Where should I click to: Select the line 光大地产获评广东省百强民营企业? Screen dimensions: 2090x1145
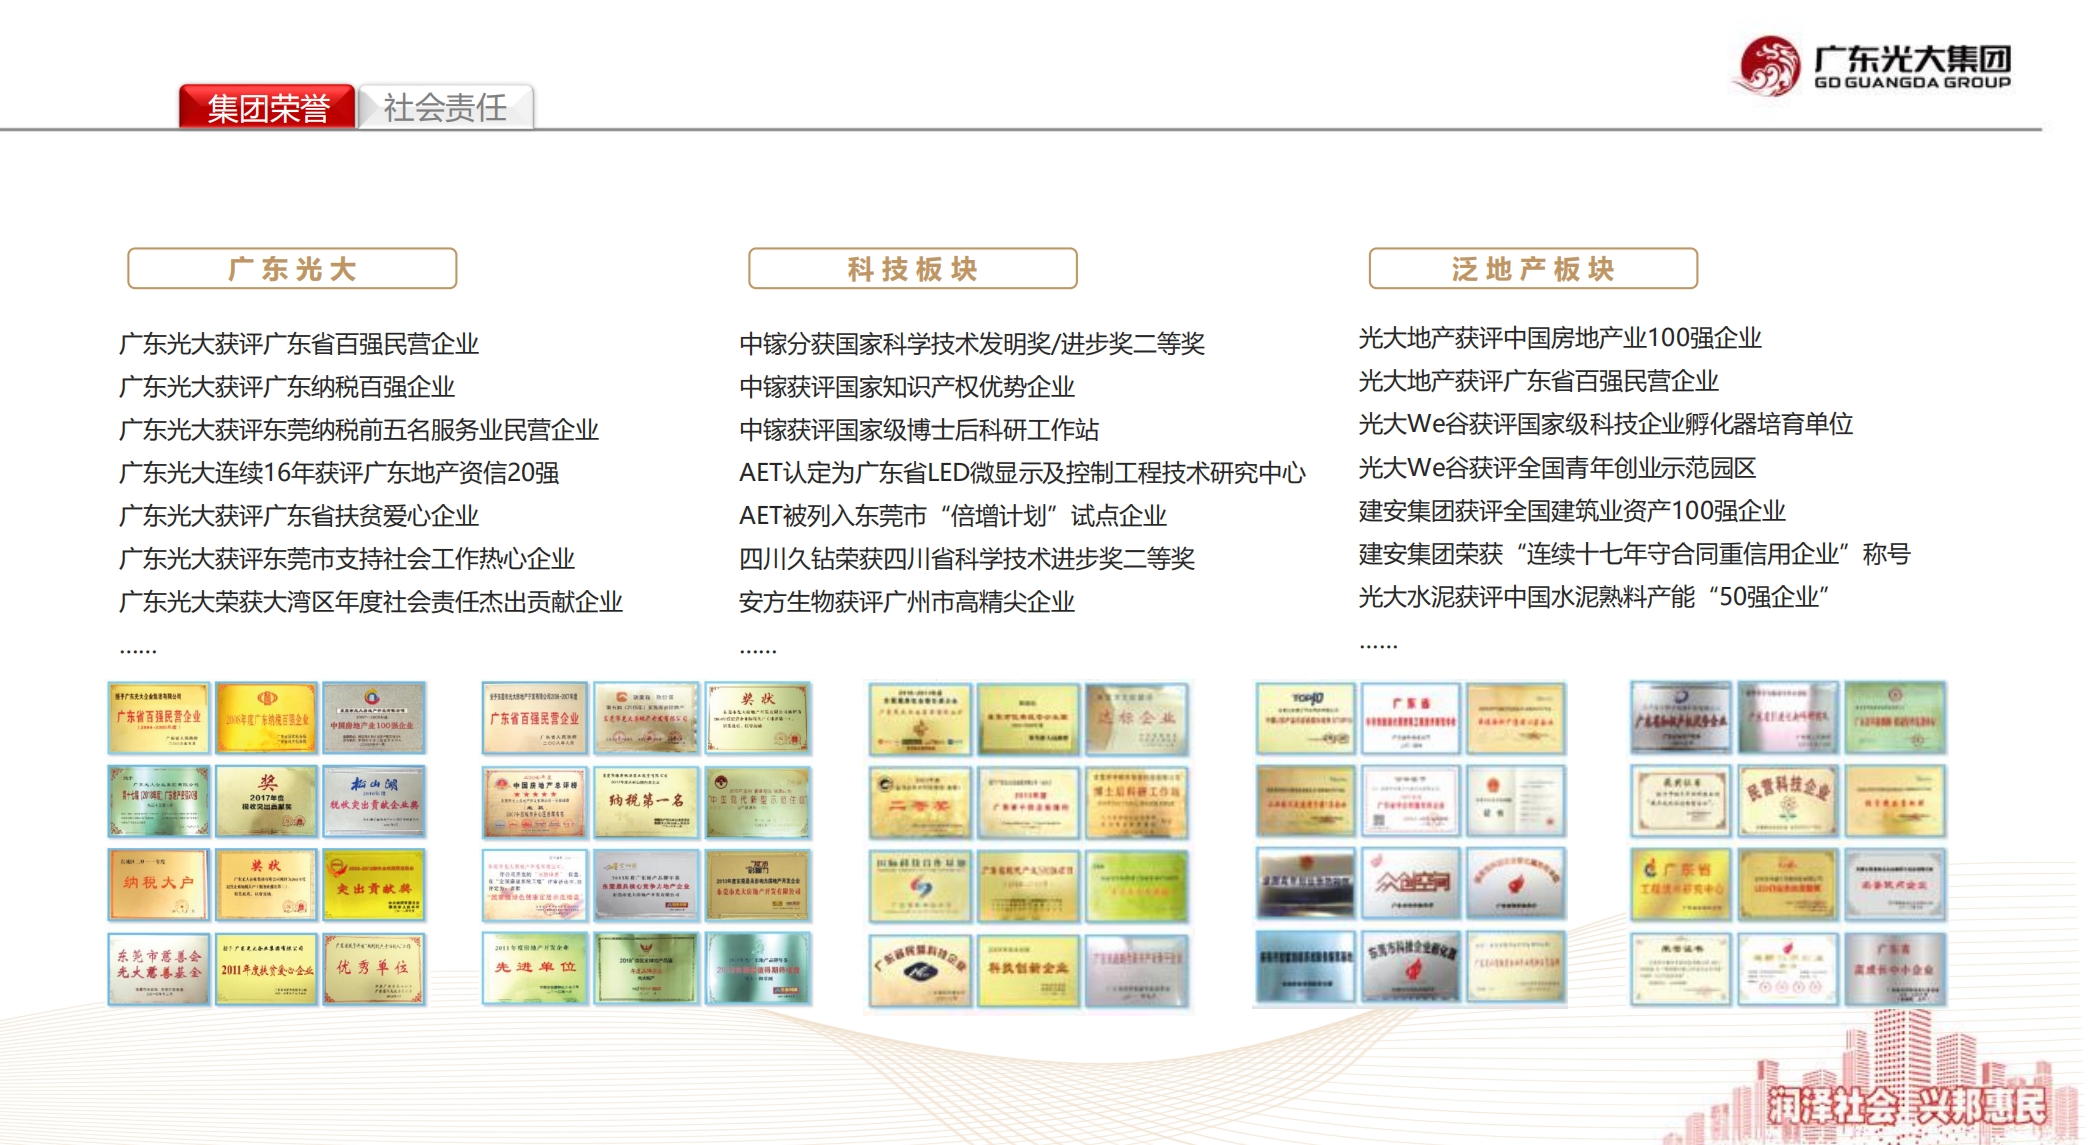pyautogui.click(x=1539, y=381)
